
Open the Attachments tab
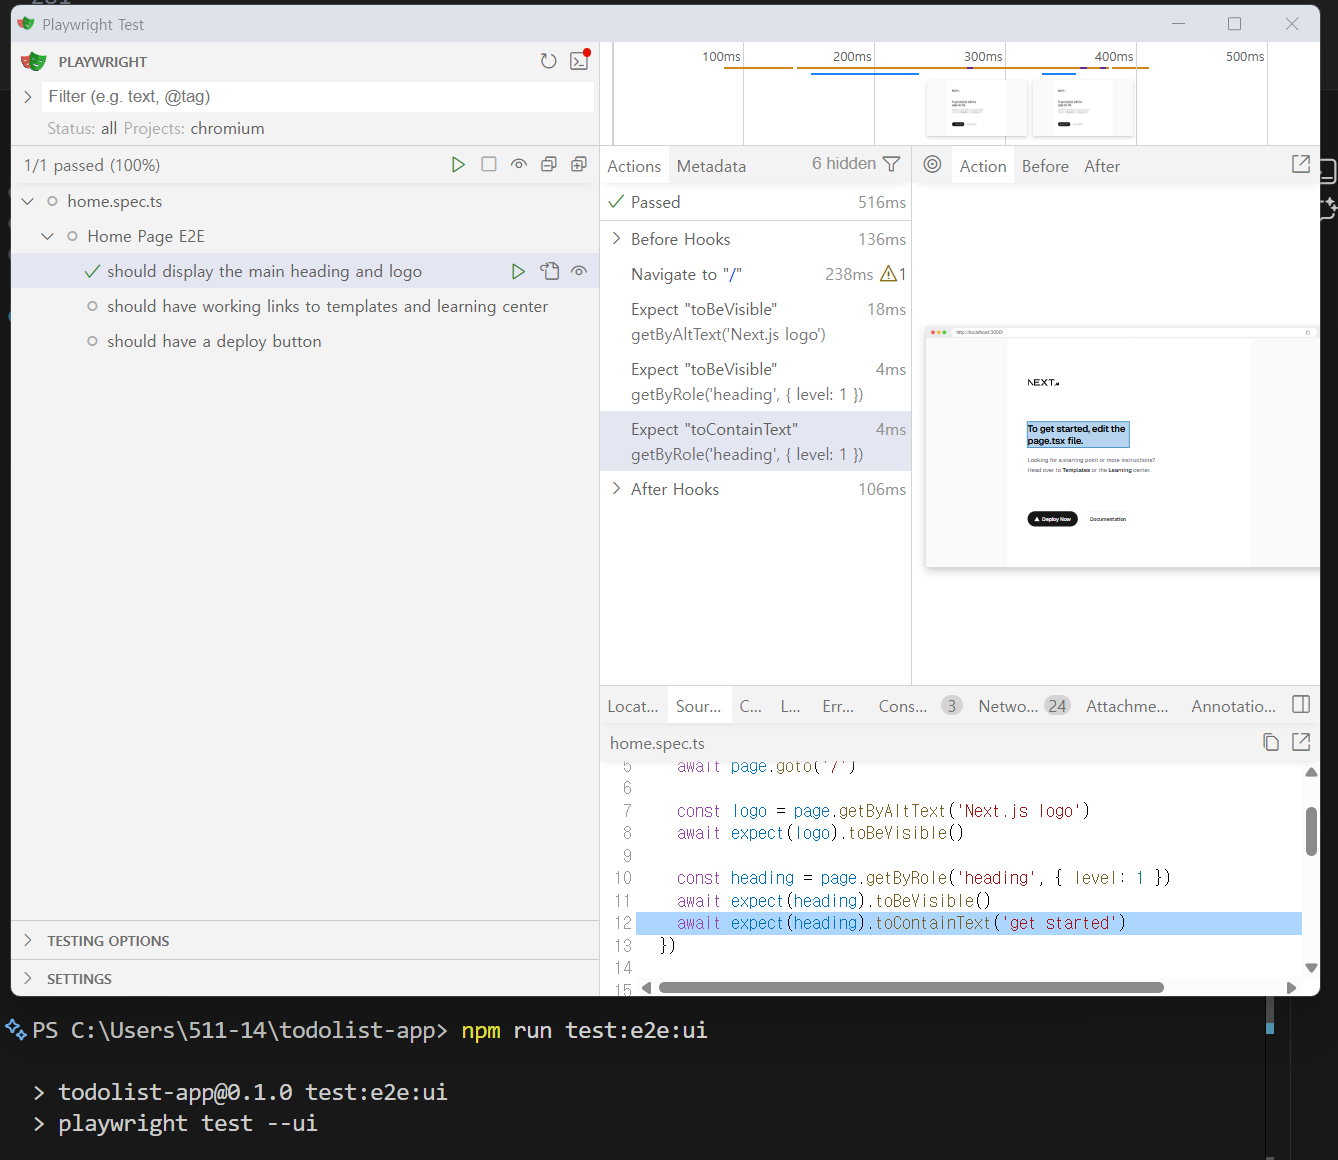click(x=1127, y=706)
